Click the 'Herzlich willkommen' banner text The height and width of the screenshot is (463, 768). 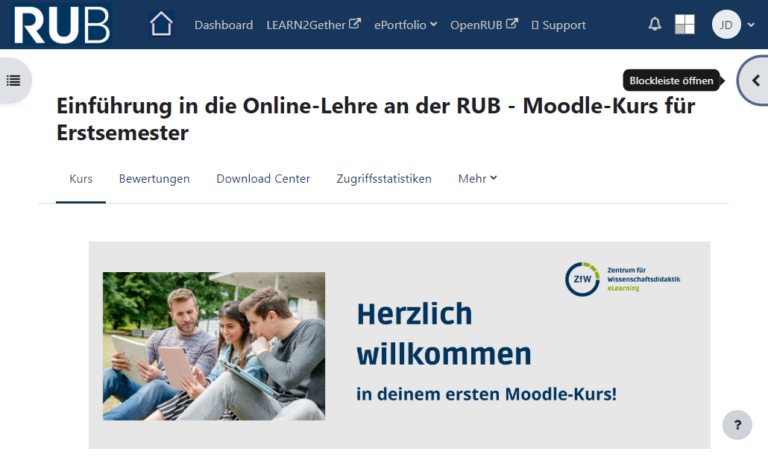[444, 334]
